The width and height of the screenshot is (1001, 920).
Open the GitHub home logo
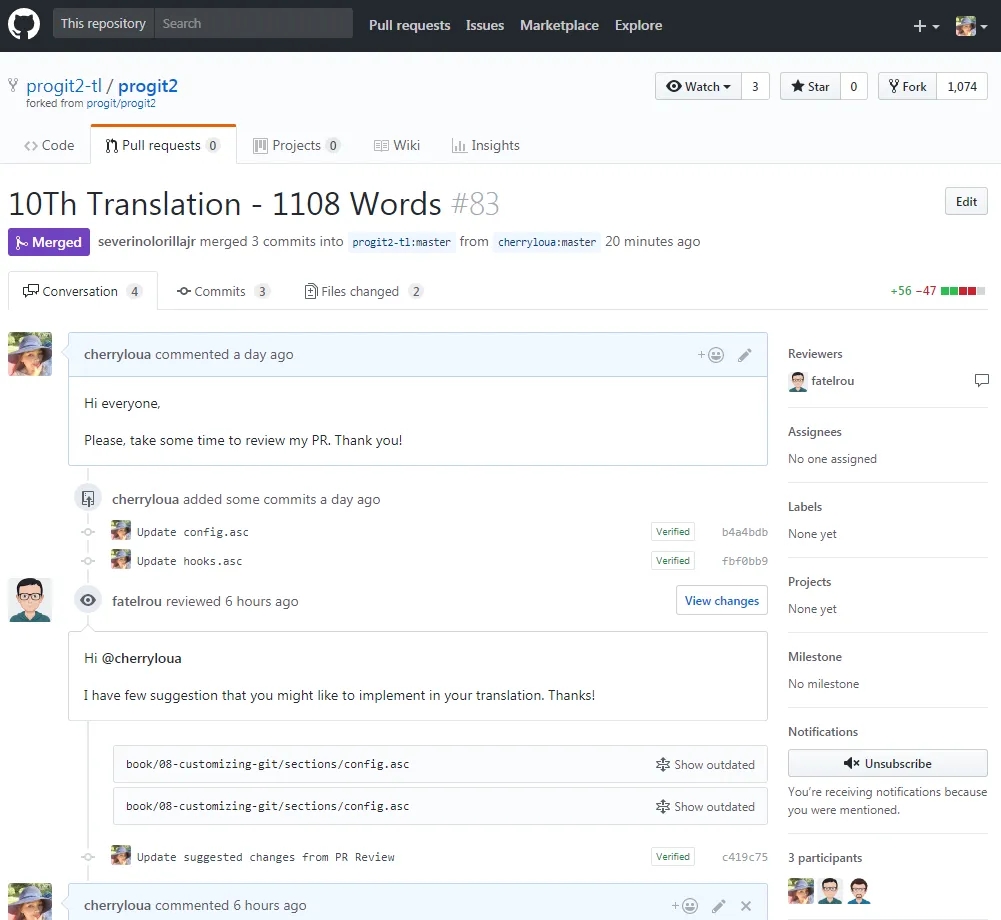(24, 25)
